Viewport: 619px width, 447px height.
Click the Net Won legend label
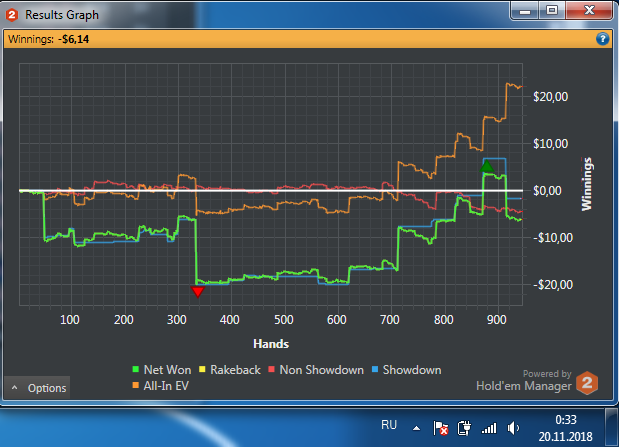coord(167,370)
